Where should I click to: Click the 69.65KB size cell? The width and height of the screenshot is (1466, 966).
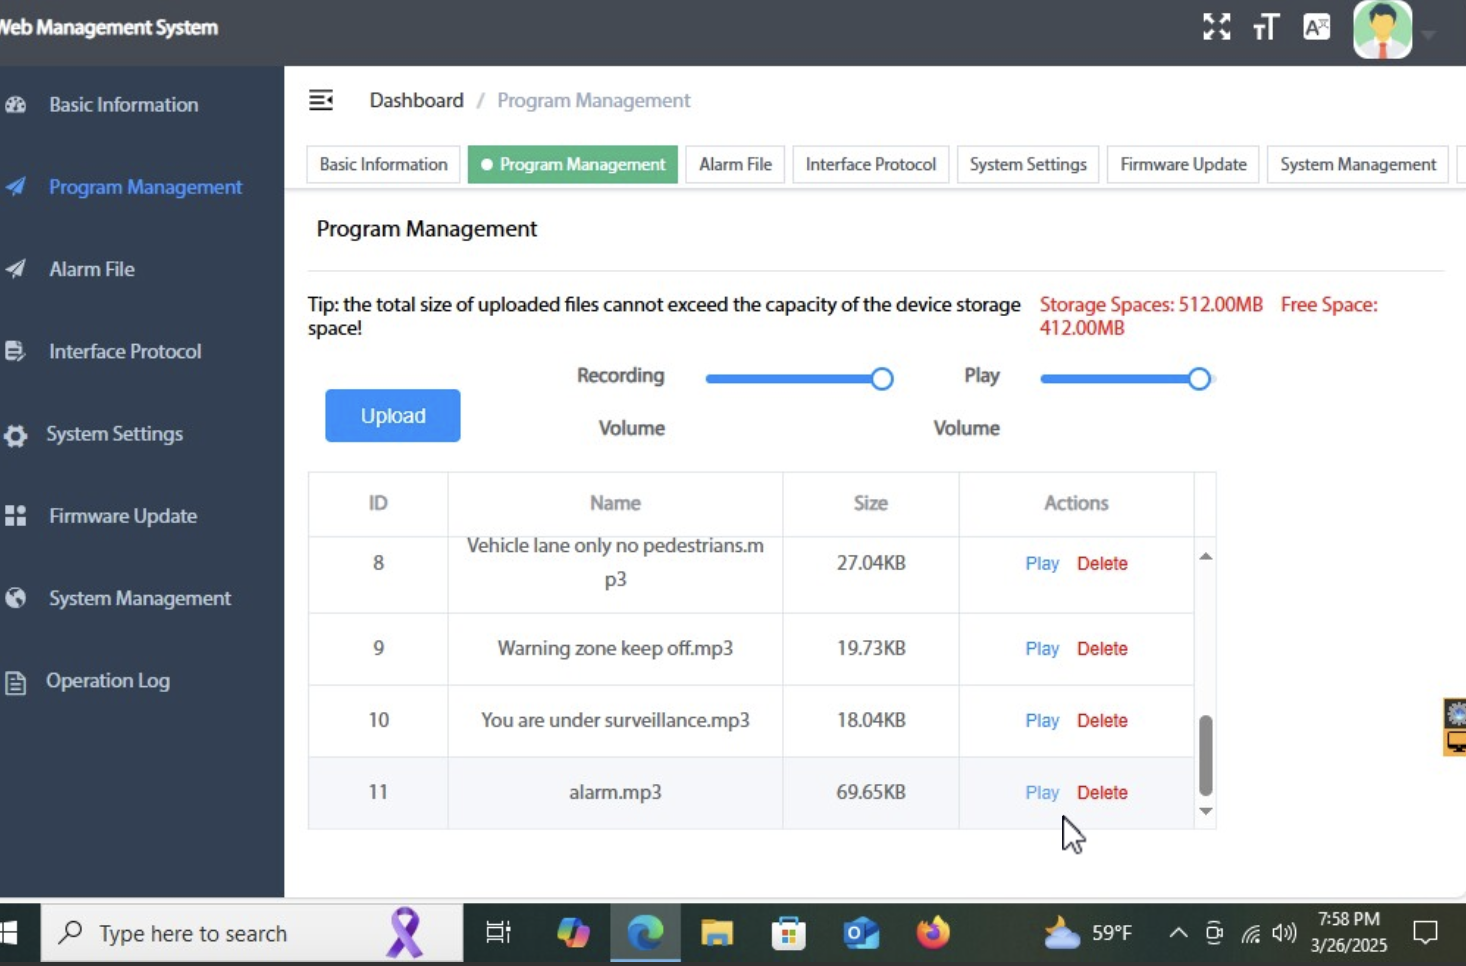(x=871, y=792)
